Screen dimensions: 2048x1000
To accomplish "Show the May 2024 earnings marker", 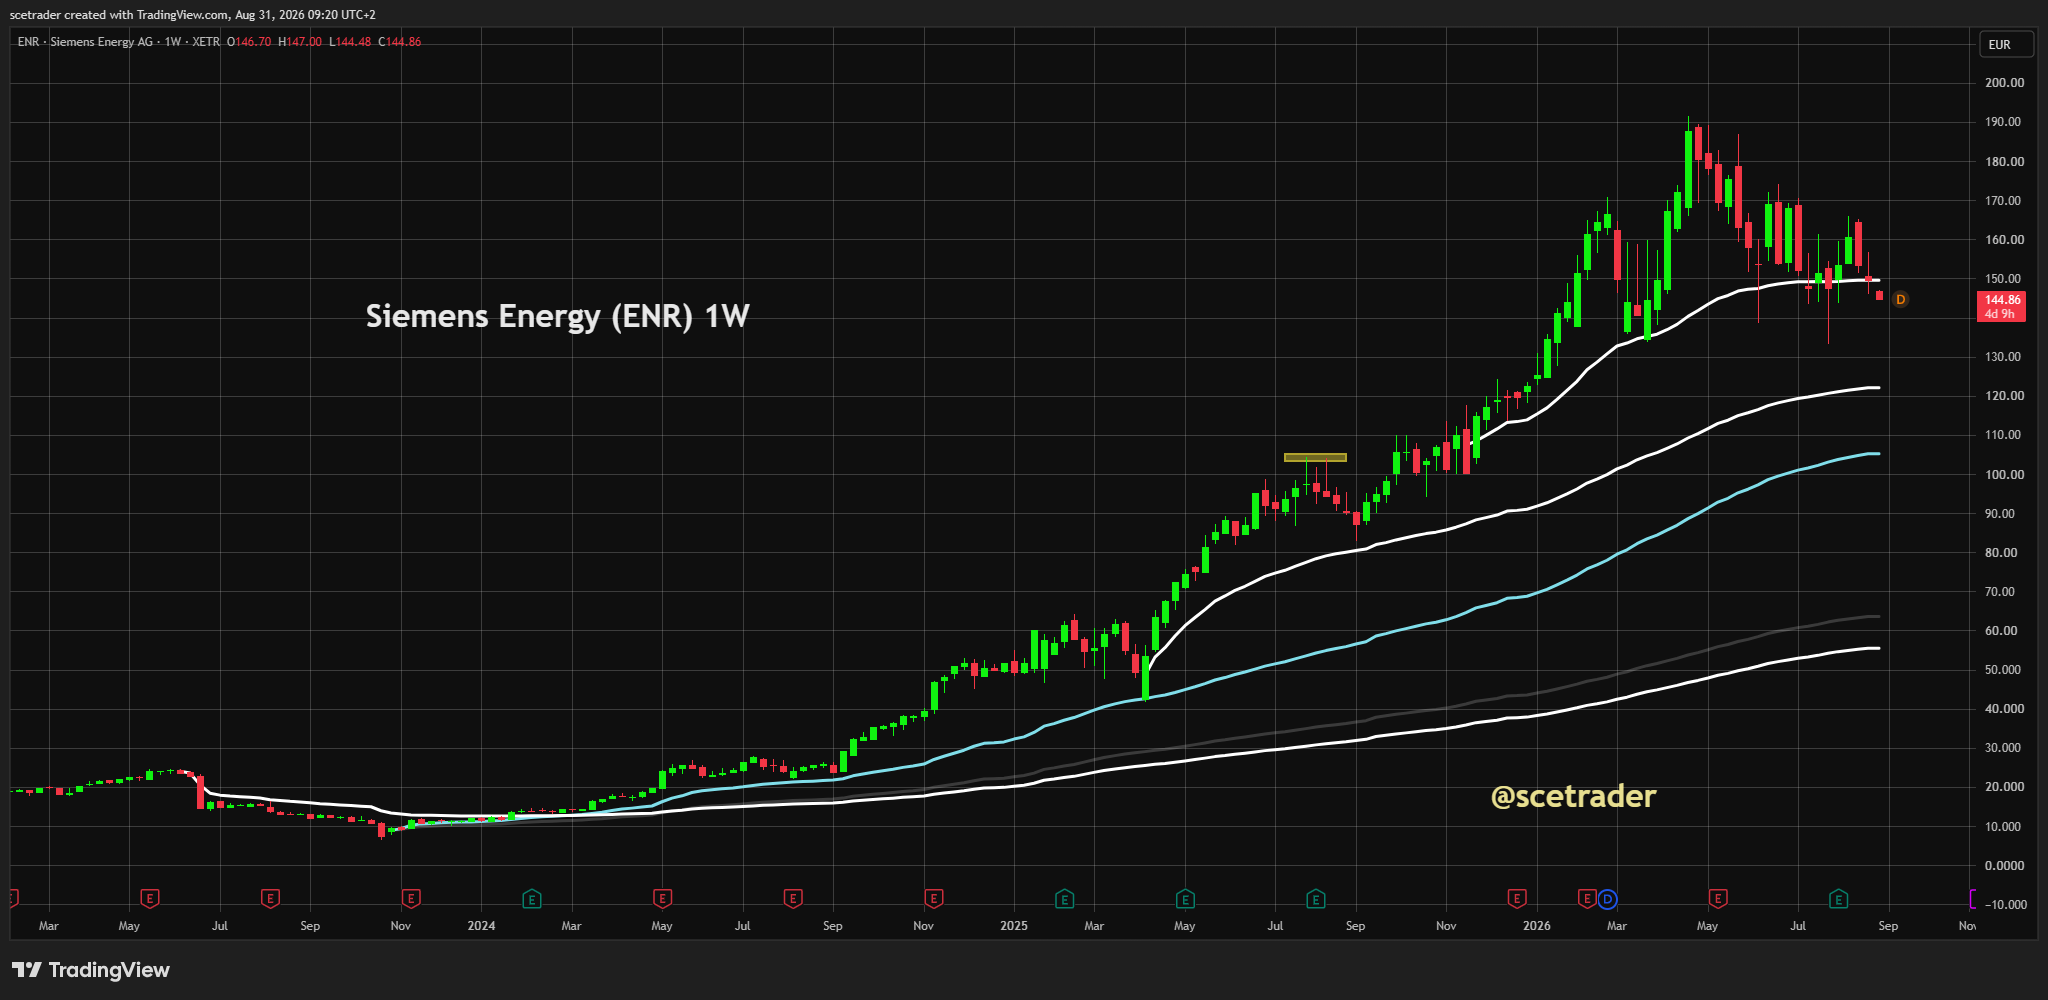I will click(x=662, y=899).
